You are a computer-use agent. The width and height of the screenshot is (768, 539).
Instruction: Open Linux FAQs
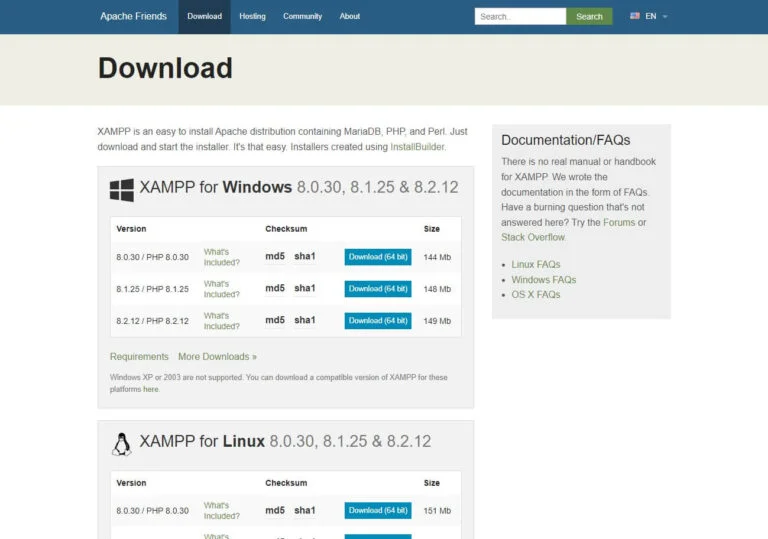pyautogui.click(x=536, y=265)
